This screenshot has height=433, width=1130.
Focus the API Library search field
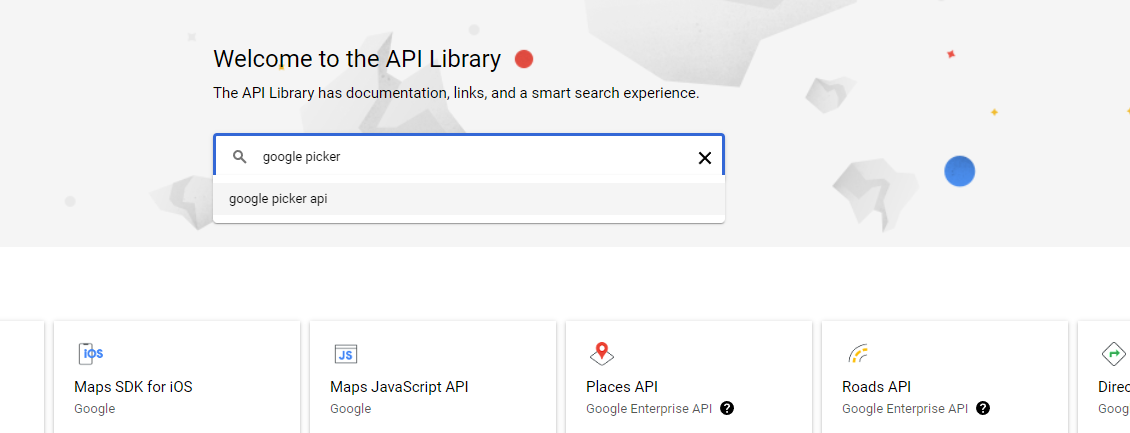point(470,157)
